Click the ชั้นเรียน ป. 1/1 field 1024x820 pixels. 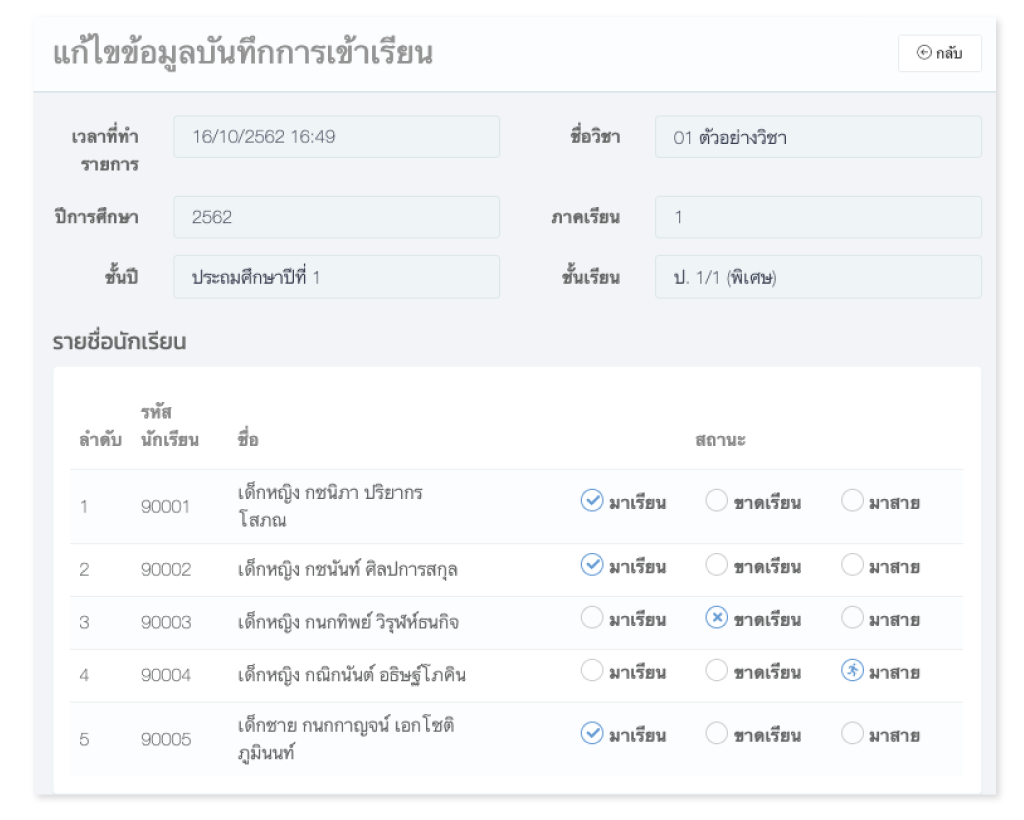[x=817, y=277]
